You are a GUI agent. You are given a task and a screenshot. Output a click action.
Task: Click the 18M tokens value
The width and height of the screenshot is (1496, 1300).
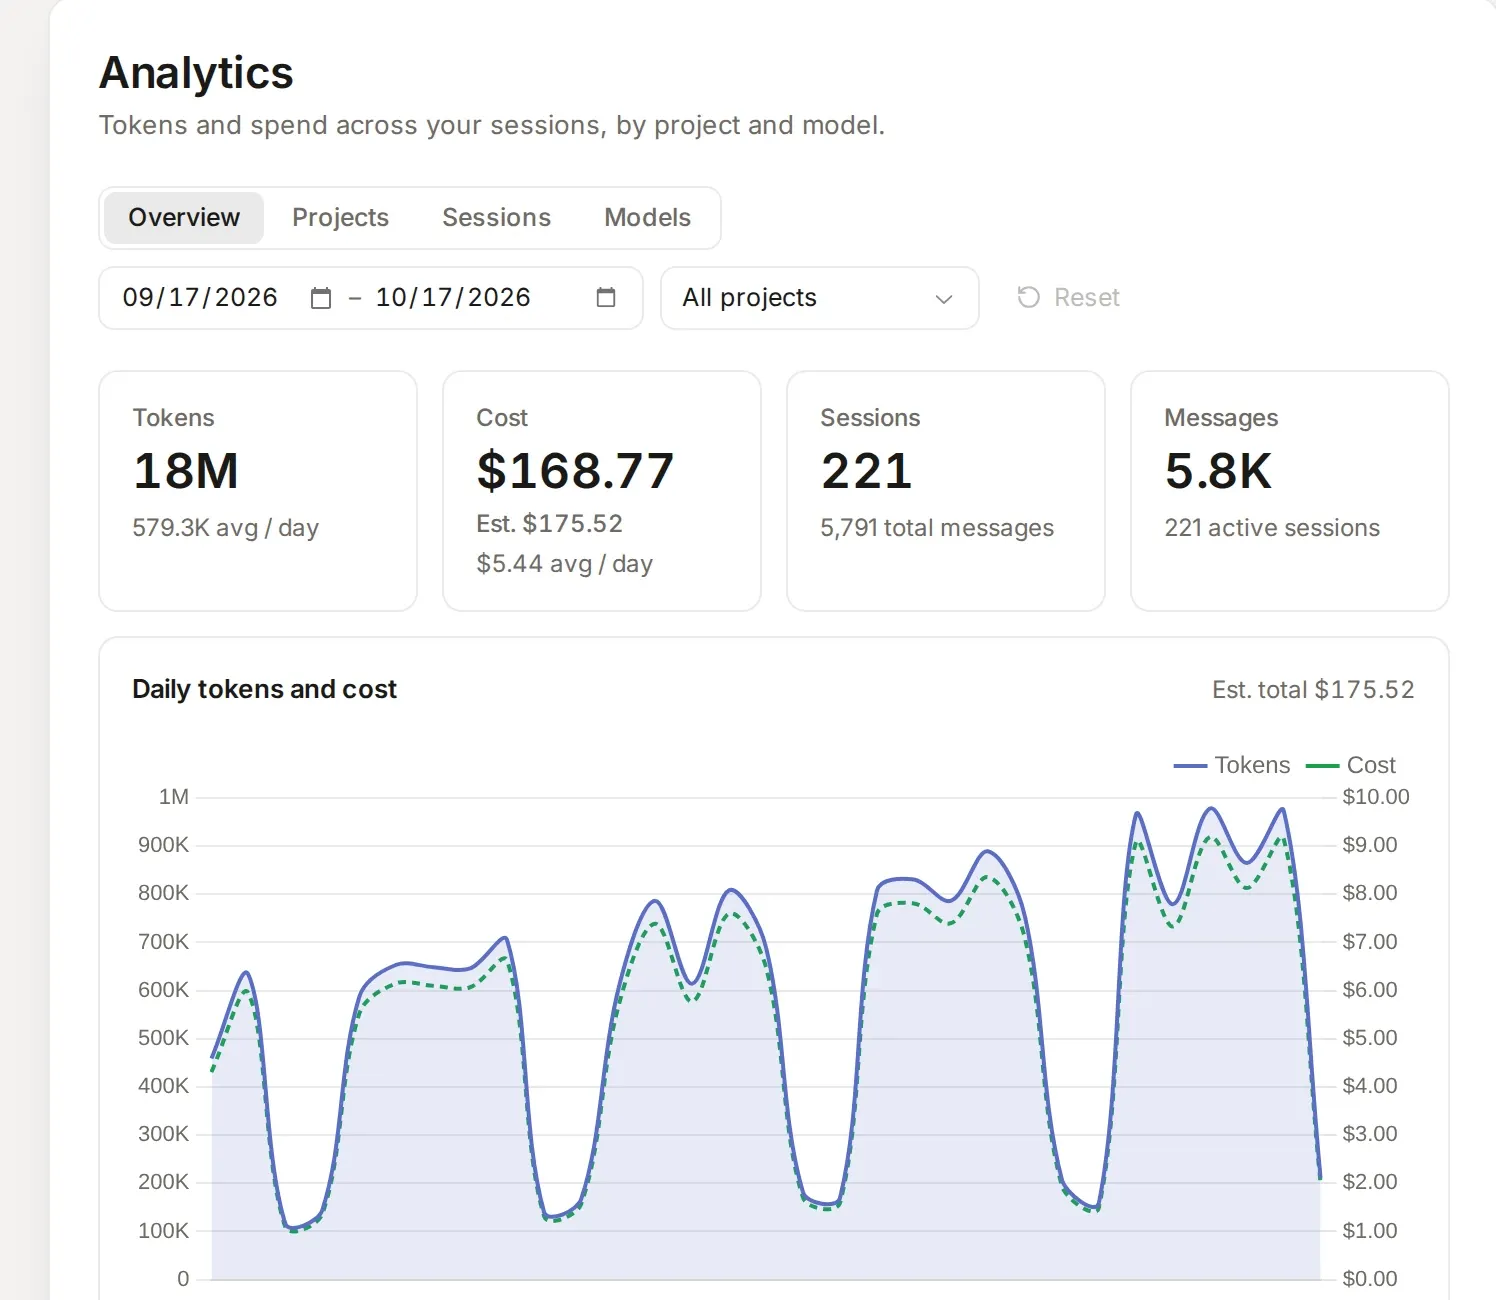pos(186,471)
